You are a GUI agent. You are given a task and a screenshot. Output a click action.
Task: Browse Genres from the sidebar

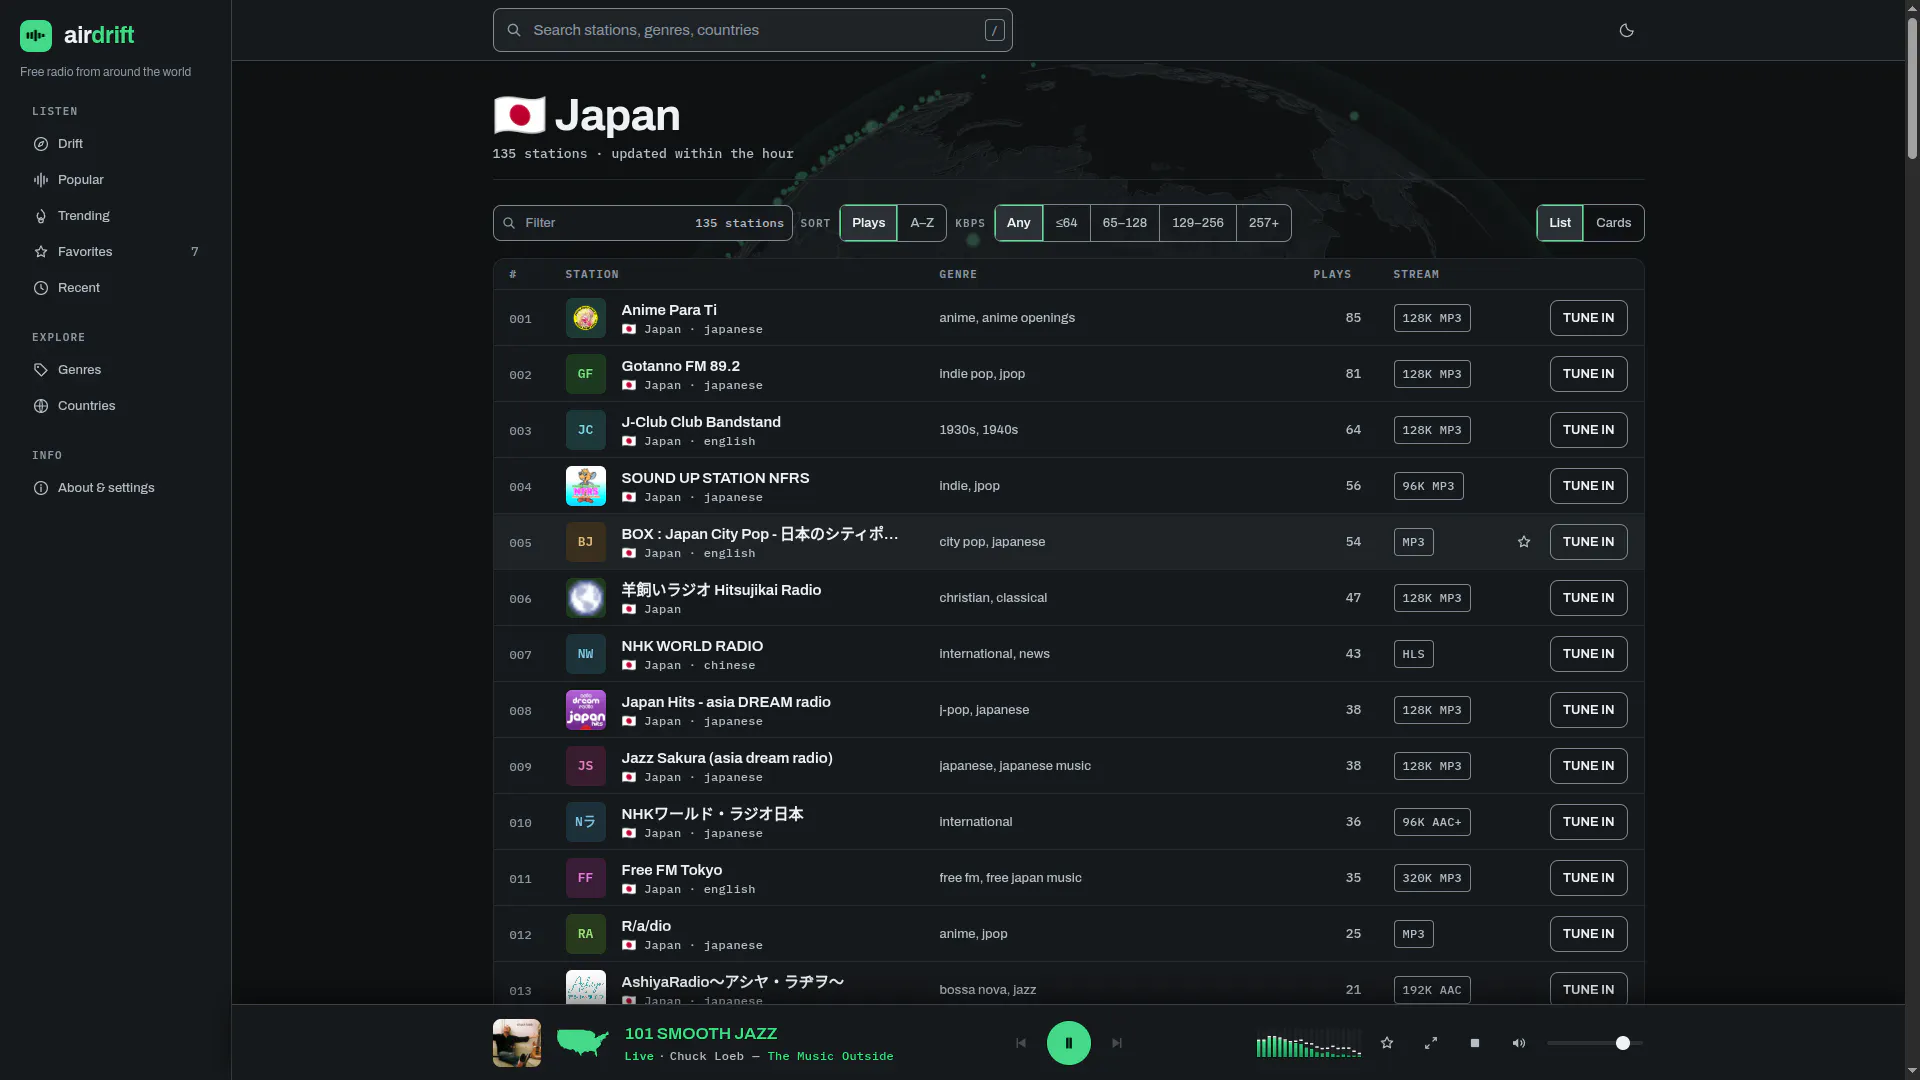pos(116,370)
